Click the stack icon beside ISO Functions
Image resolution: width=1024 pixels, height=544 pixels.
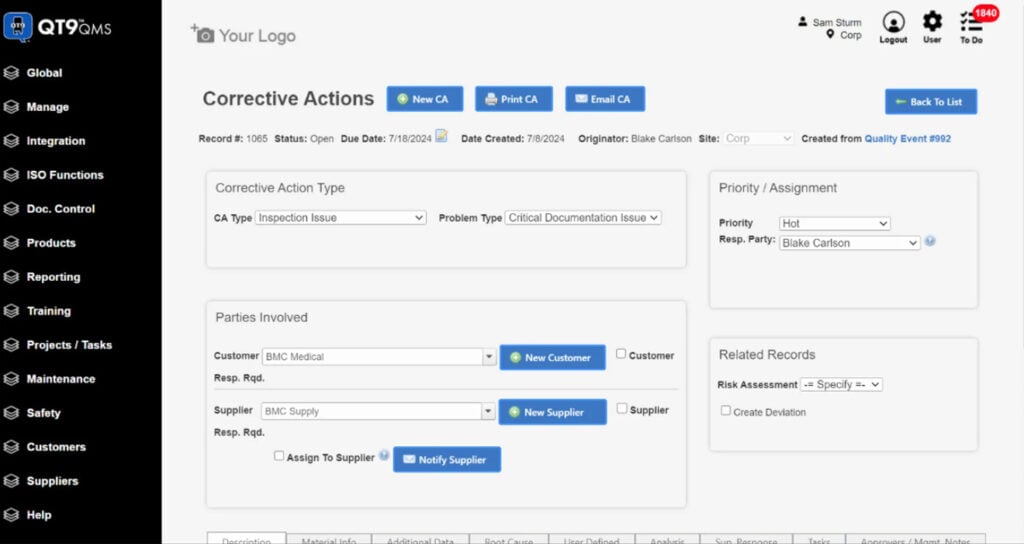coord(11,174)
